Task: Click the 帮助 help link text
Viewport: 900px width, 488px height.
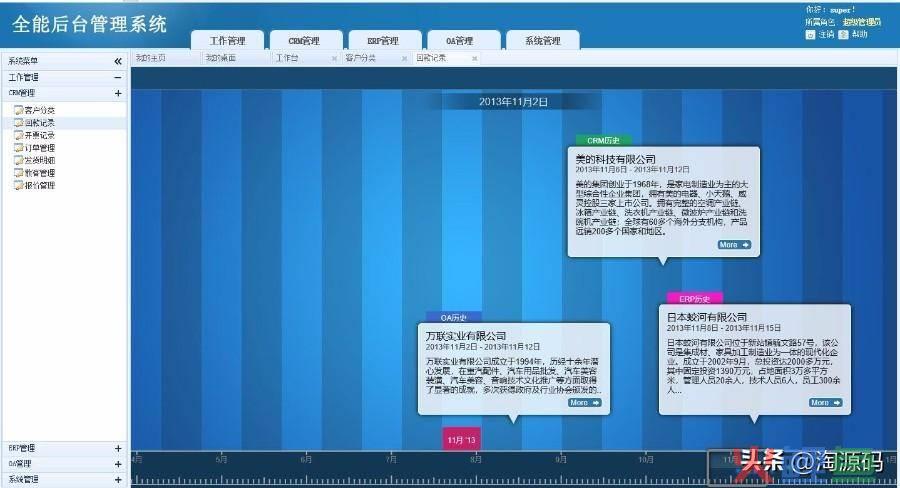Action: point(859,34)
